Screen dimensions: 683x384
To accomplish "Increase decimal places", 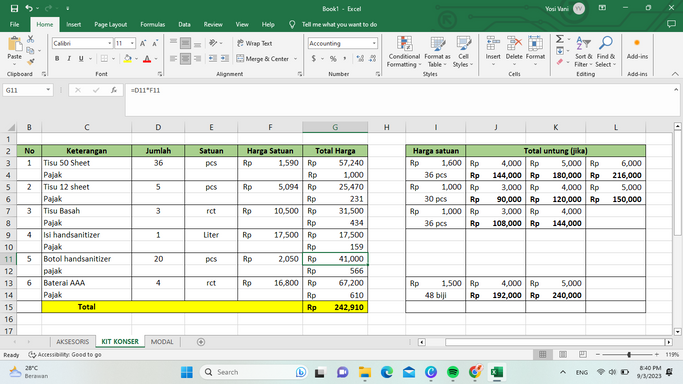I will pos(360,58).
